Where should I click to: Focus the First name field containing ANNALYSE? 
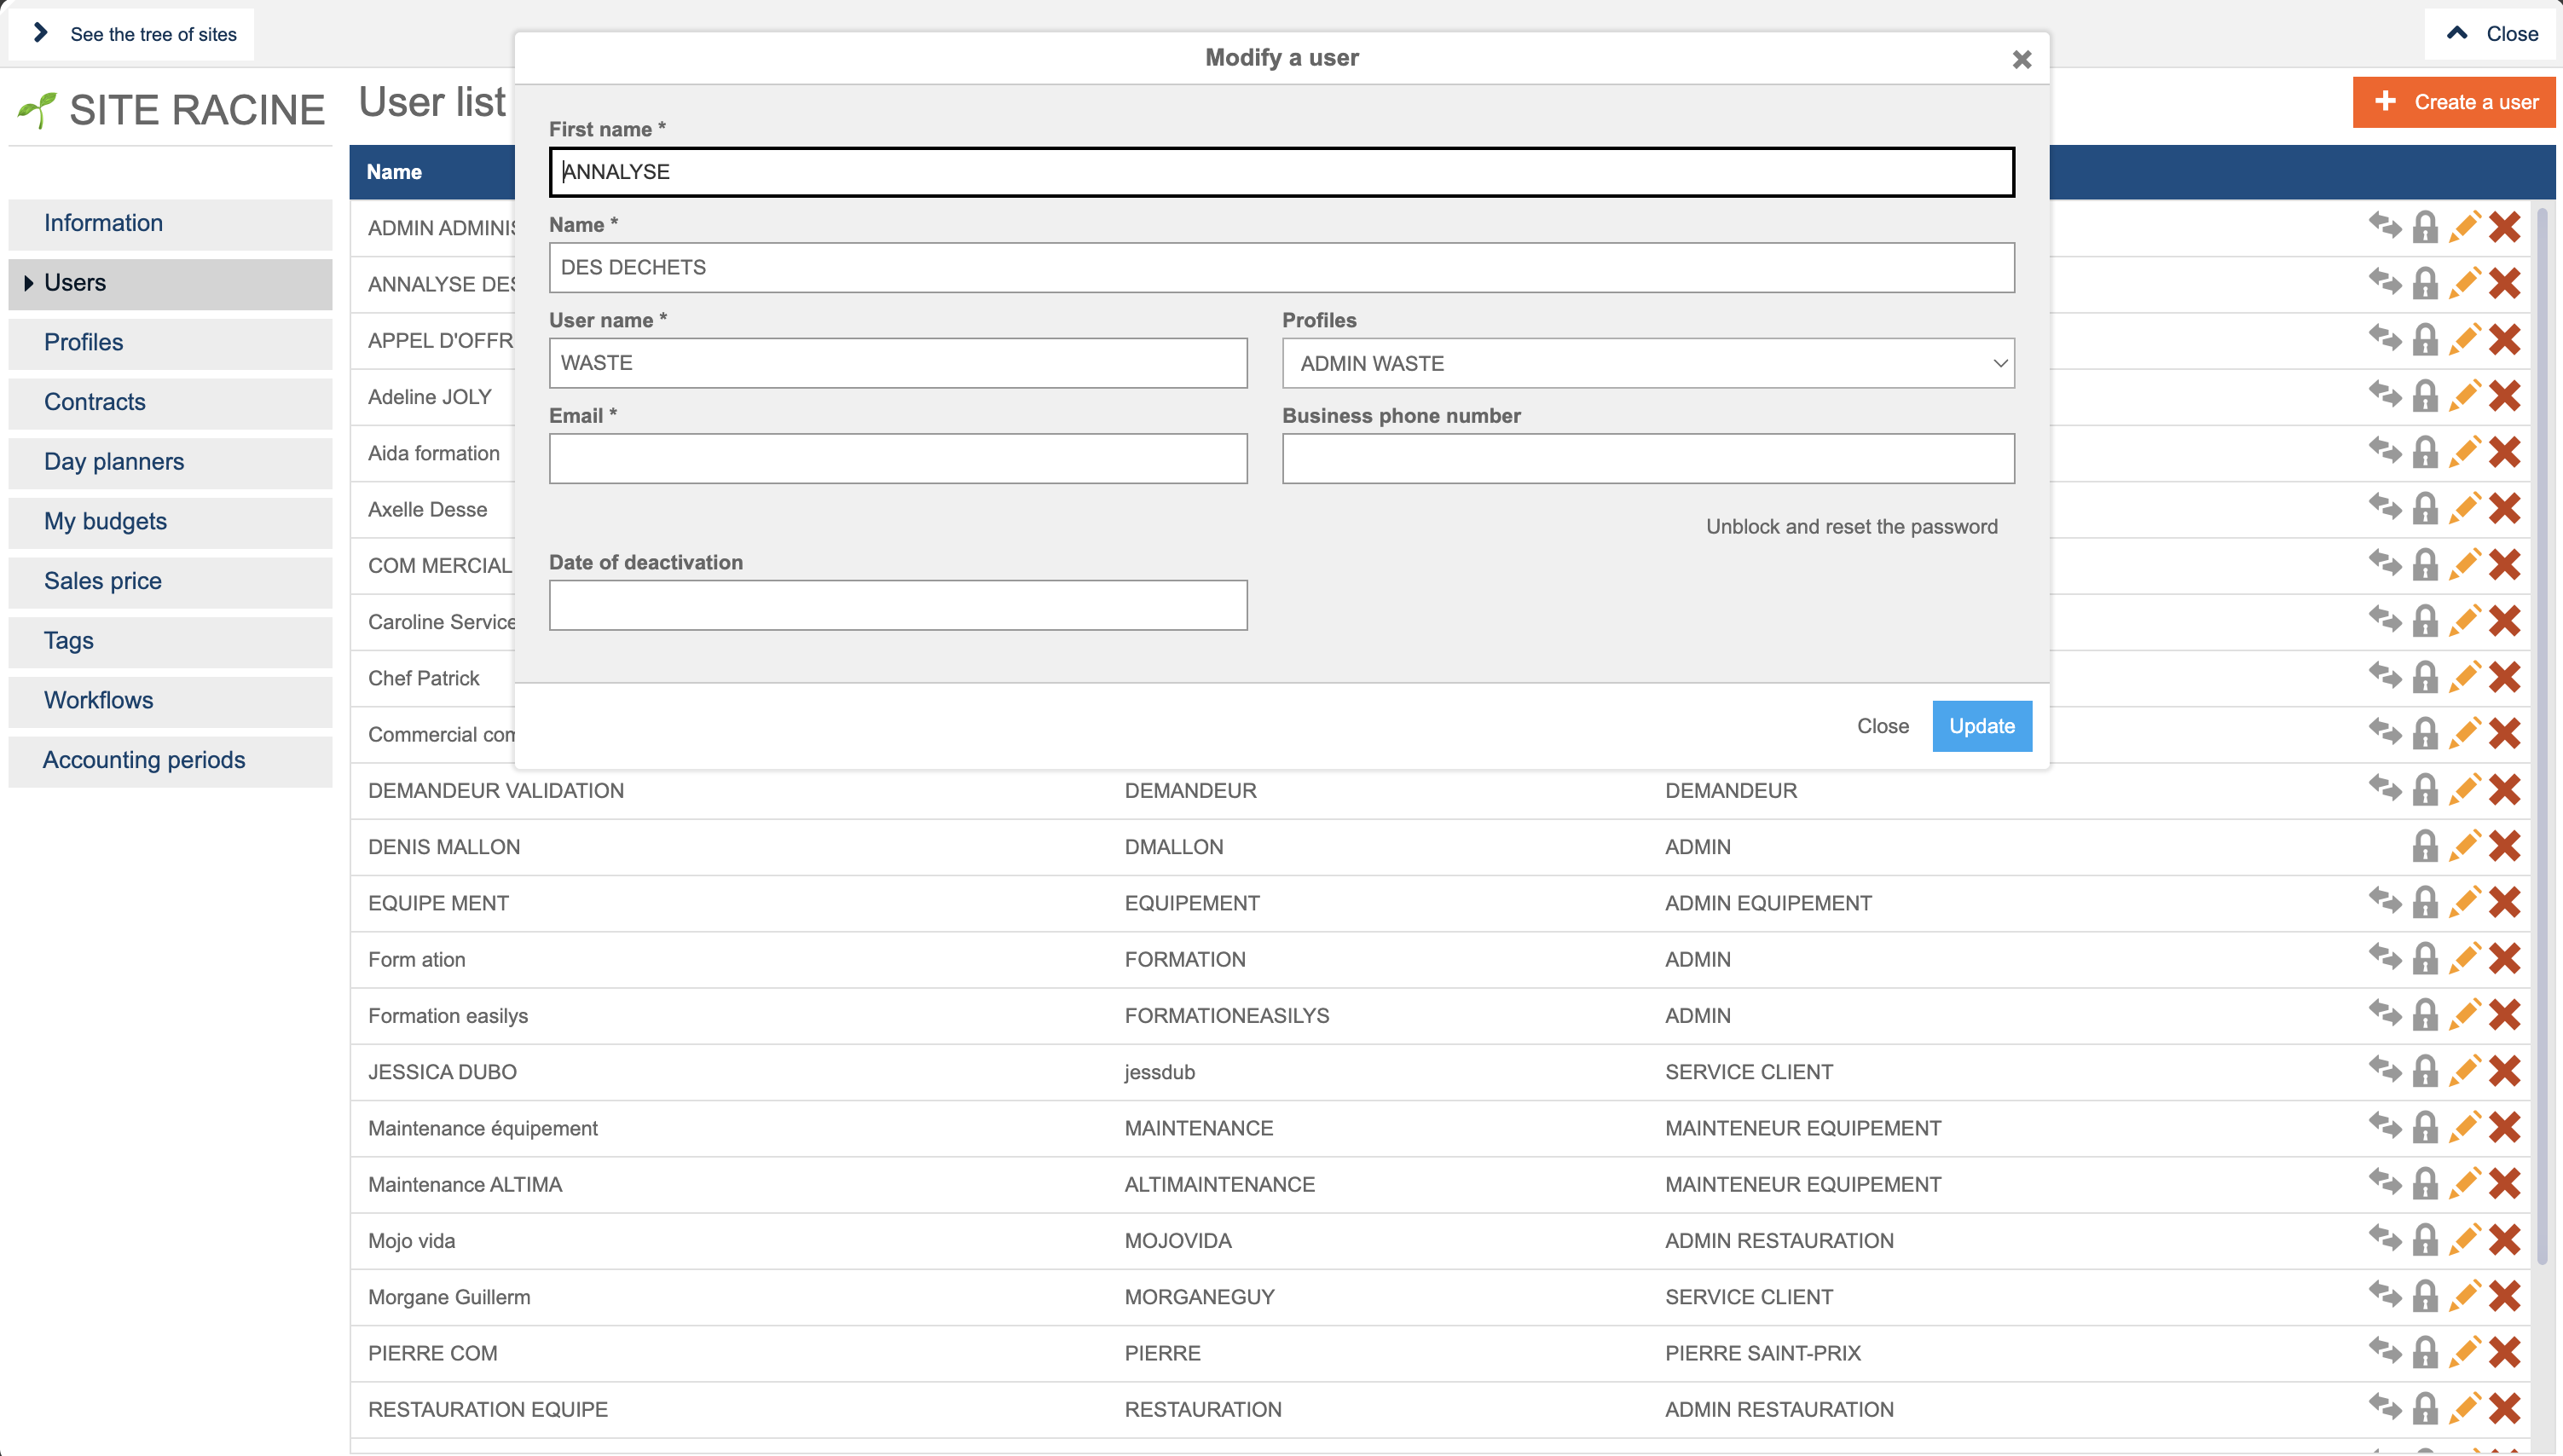1281,172
